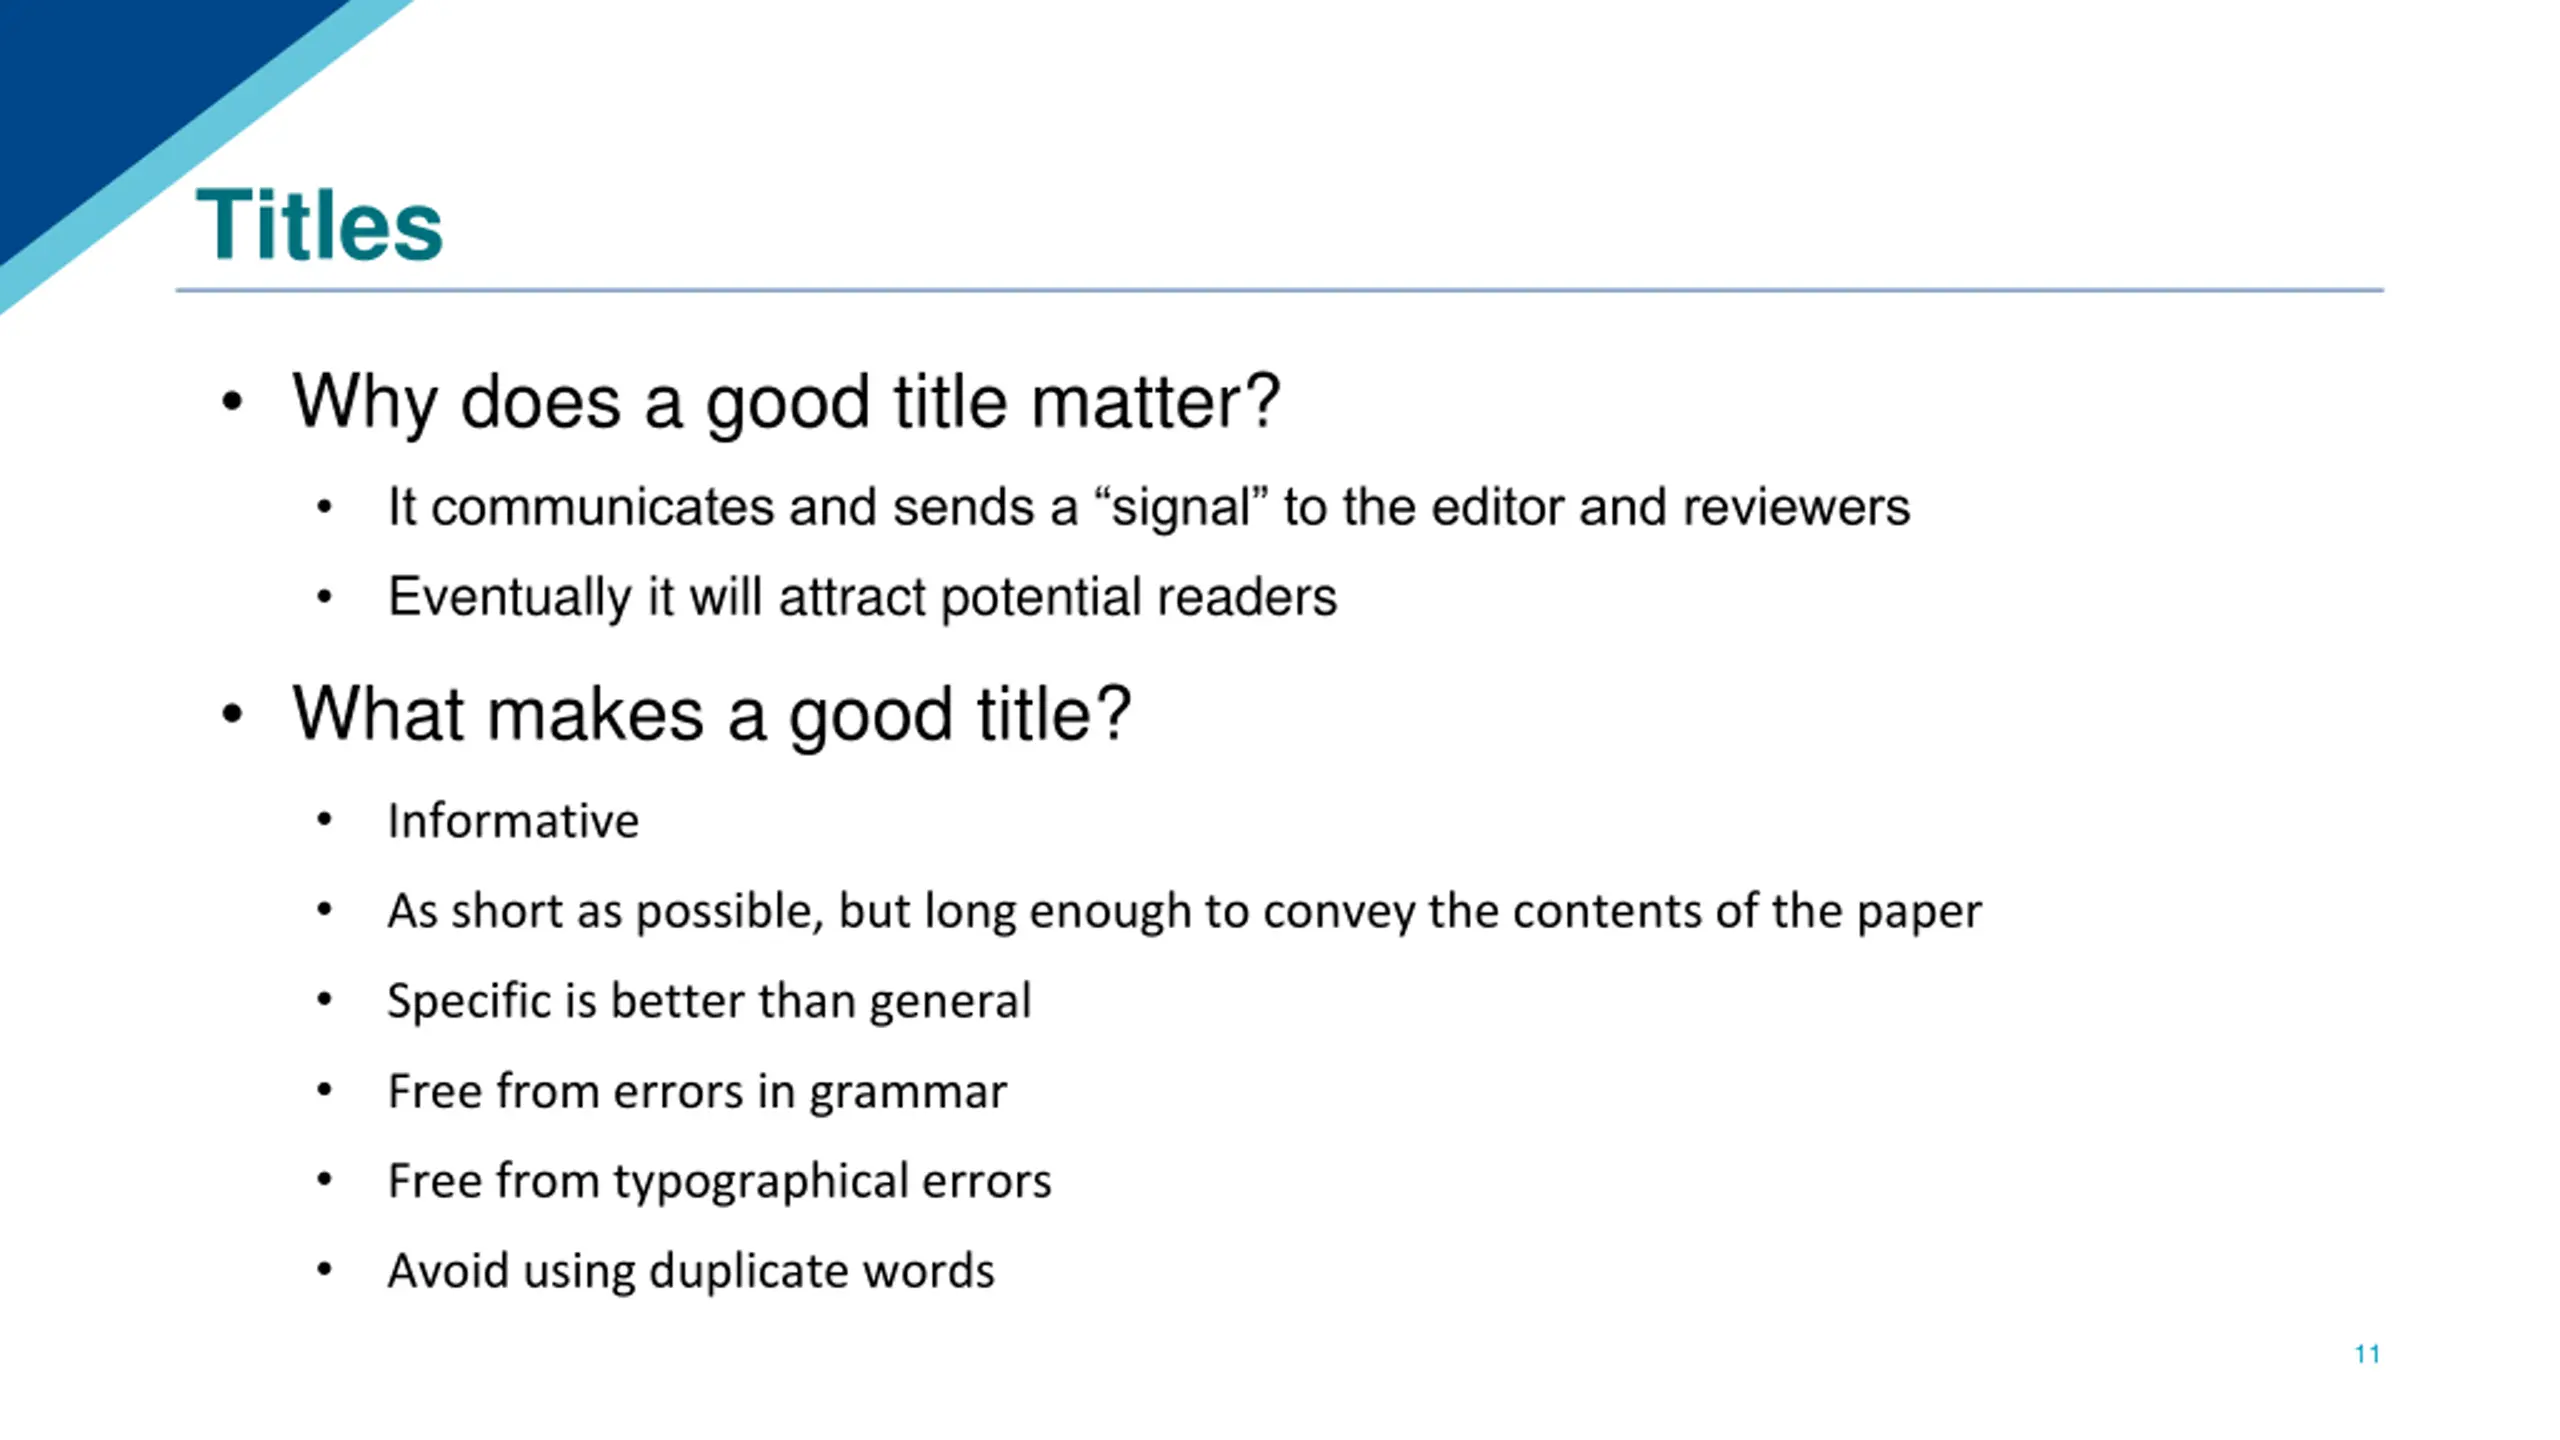2560x1440 pixels.
Task: Select the text 'Why does a good title matter?'
Action: [786, 403]
